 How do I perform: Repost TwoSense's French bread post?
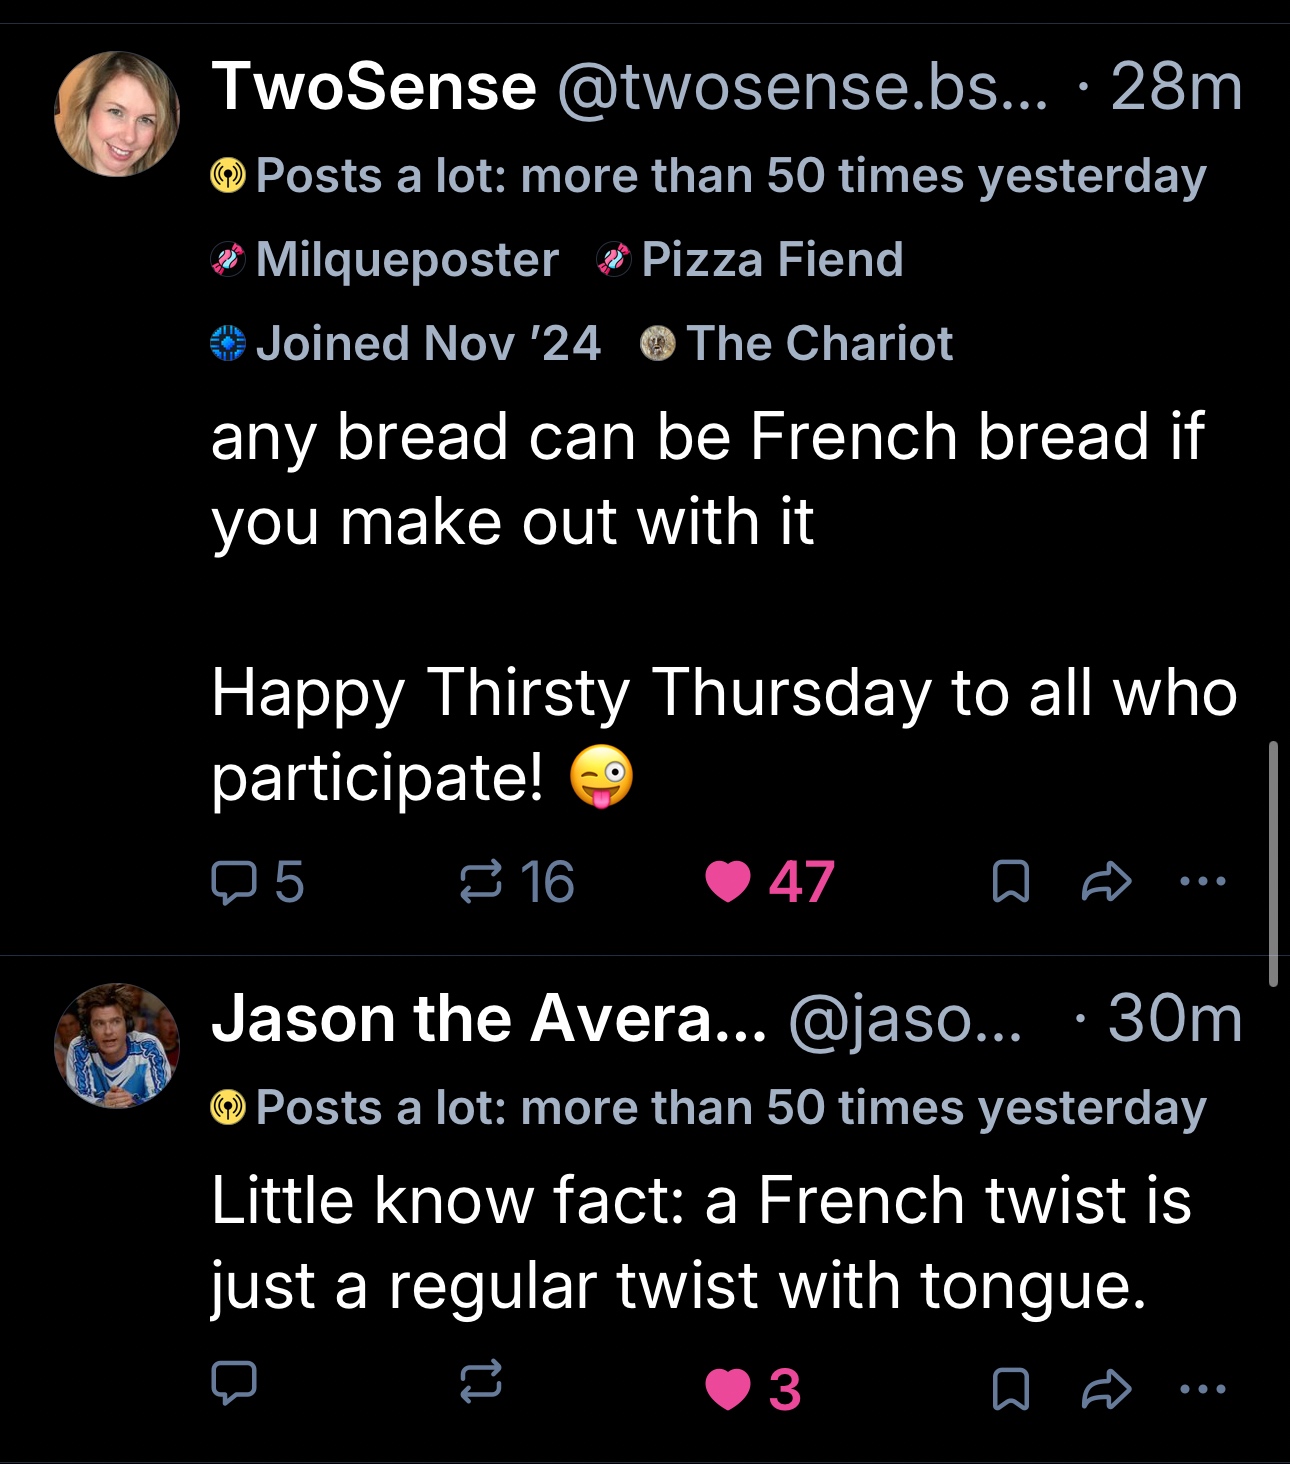click(x=481, y=882)
